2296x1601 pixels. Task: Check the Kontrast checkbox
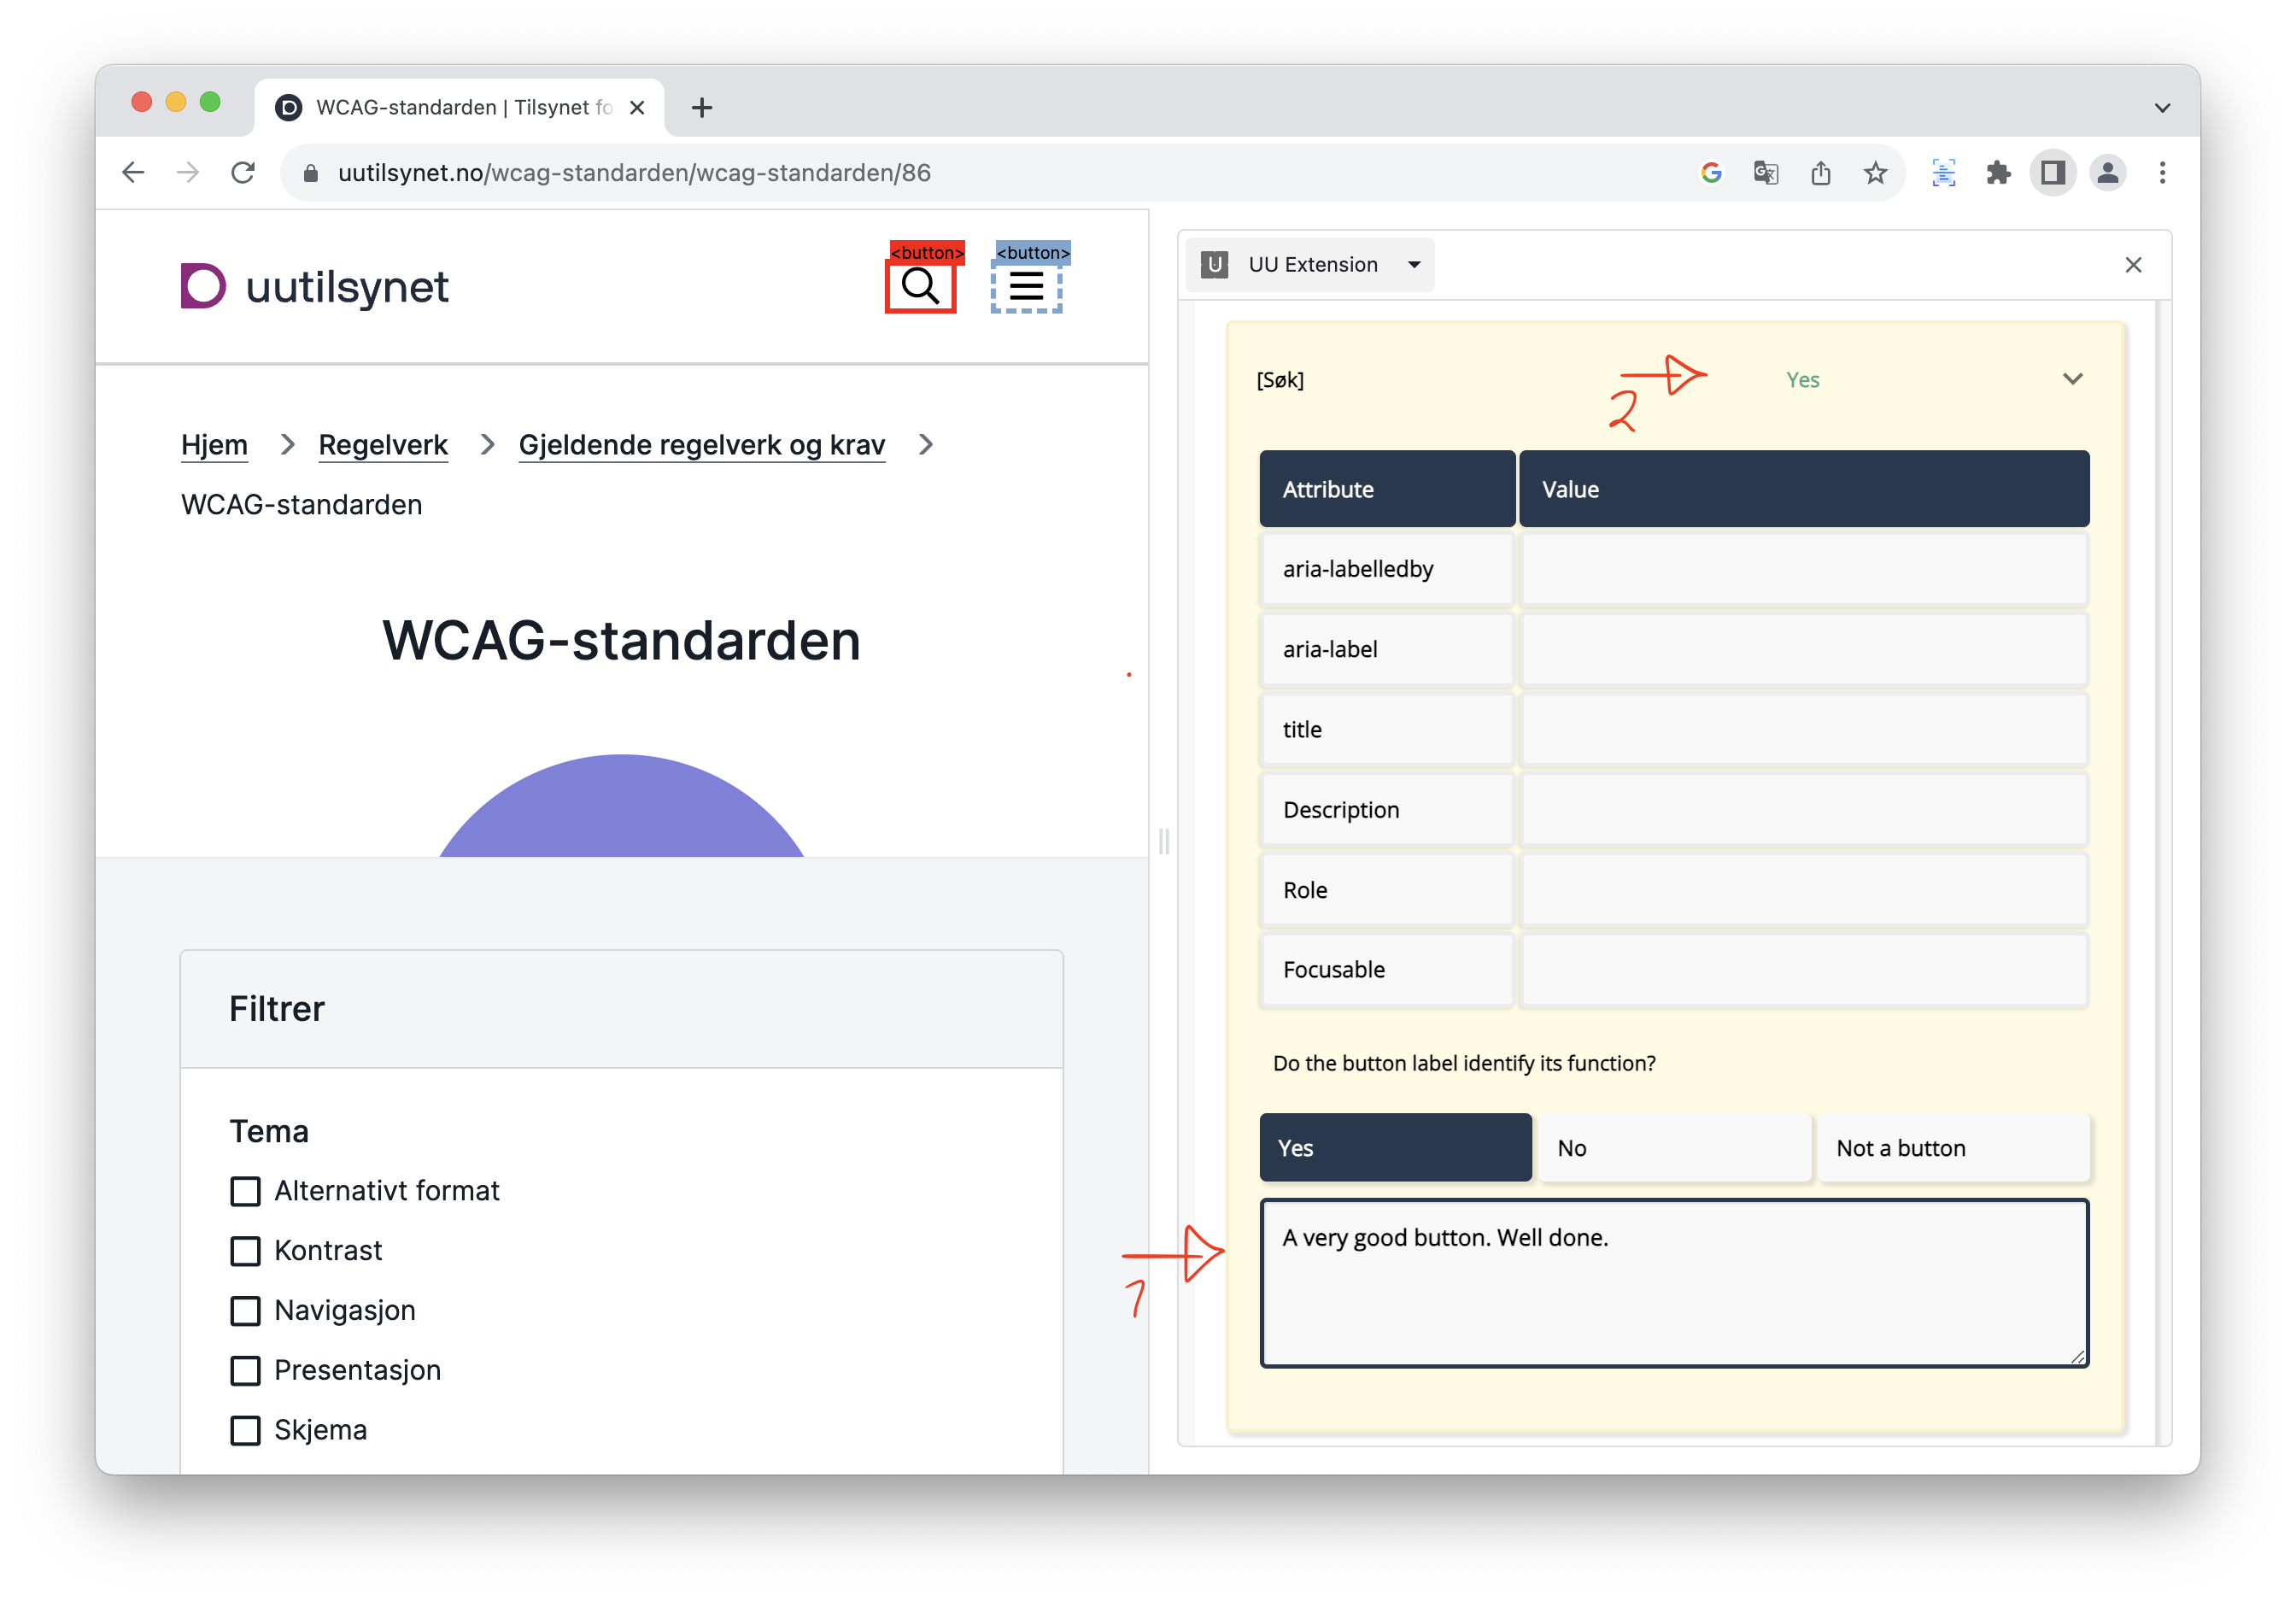245,1251
